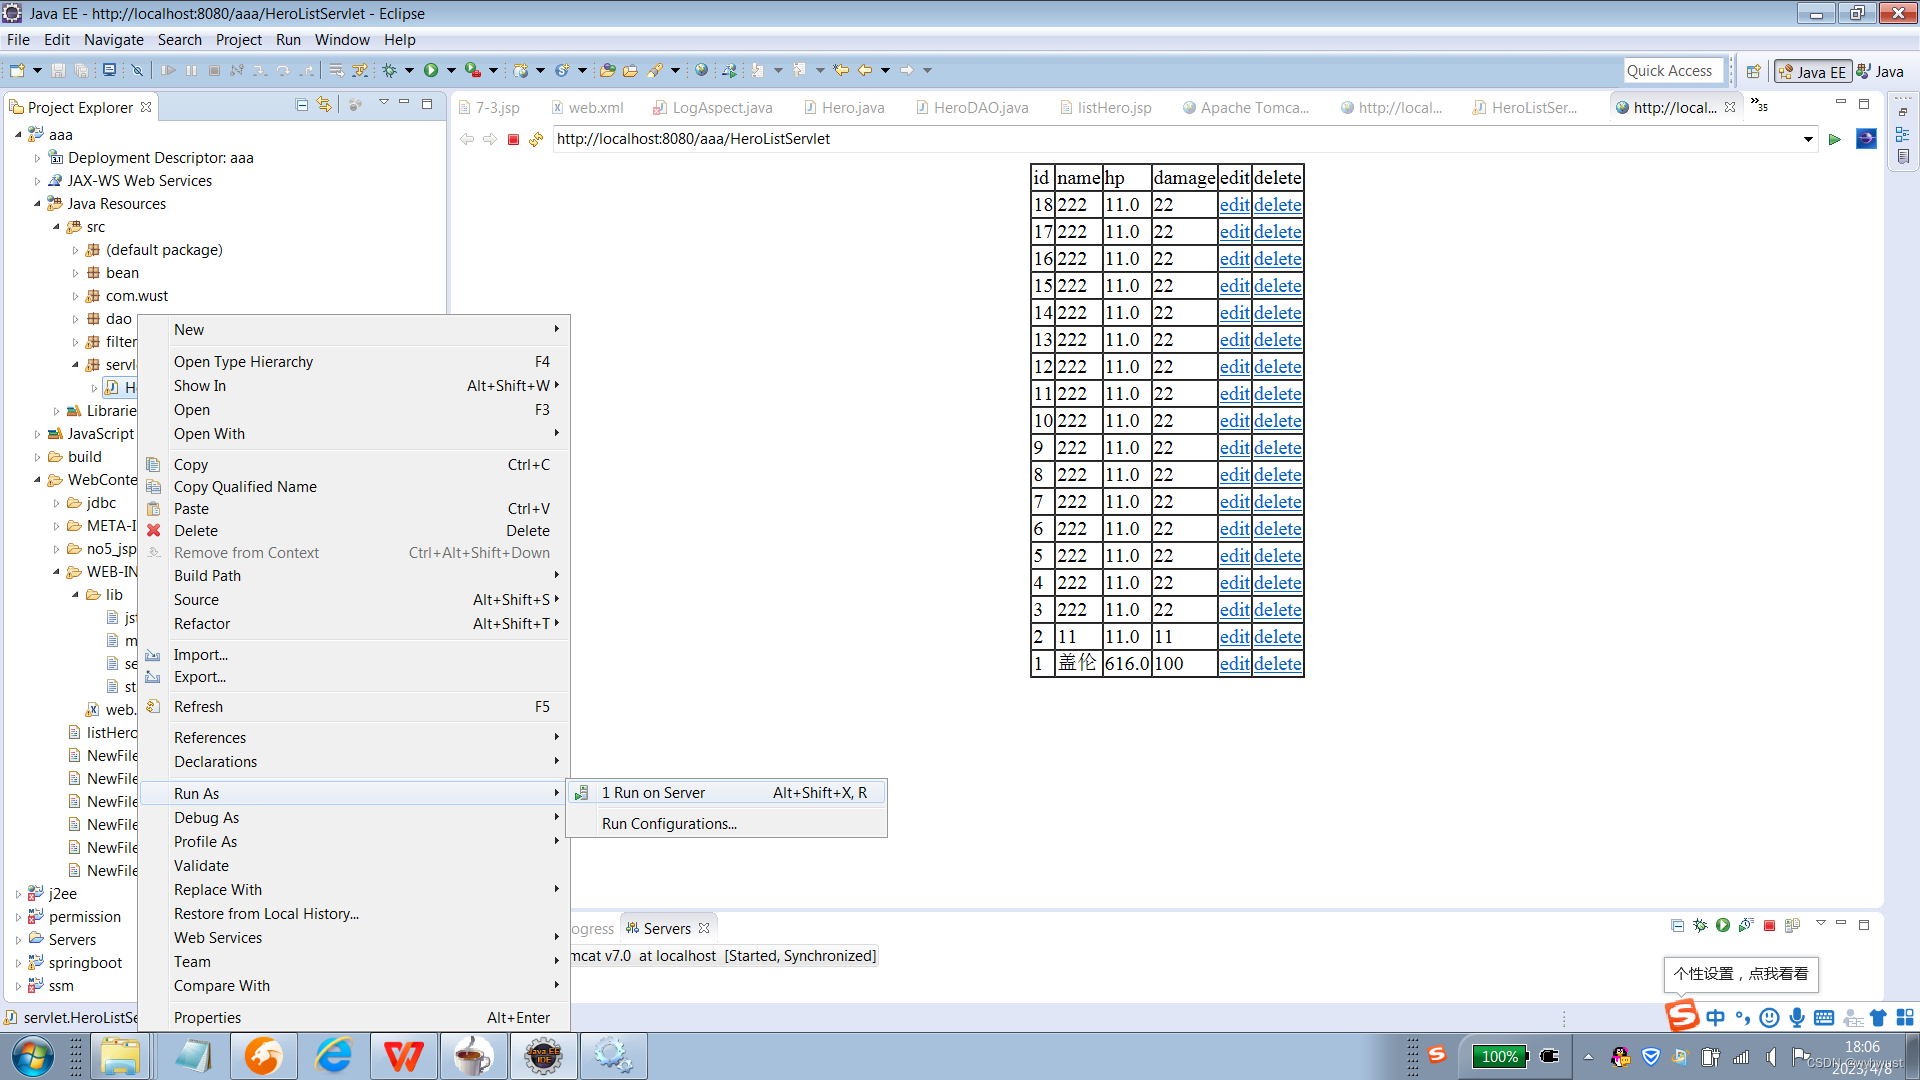Click the Quick Access search field
The height and width of the screenshot is (1080, 1920).
pos(1673,71)
